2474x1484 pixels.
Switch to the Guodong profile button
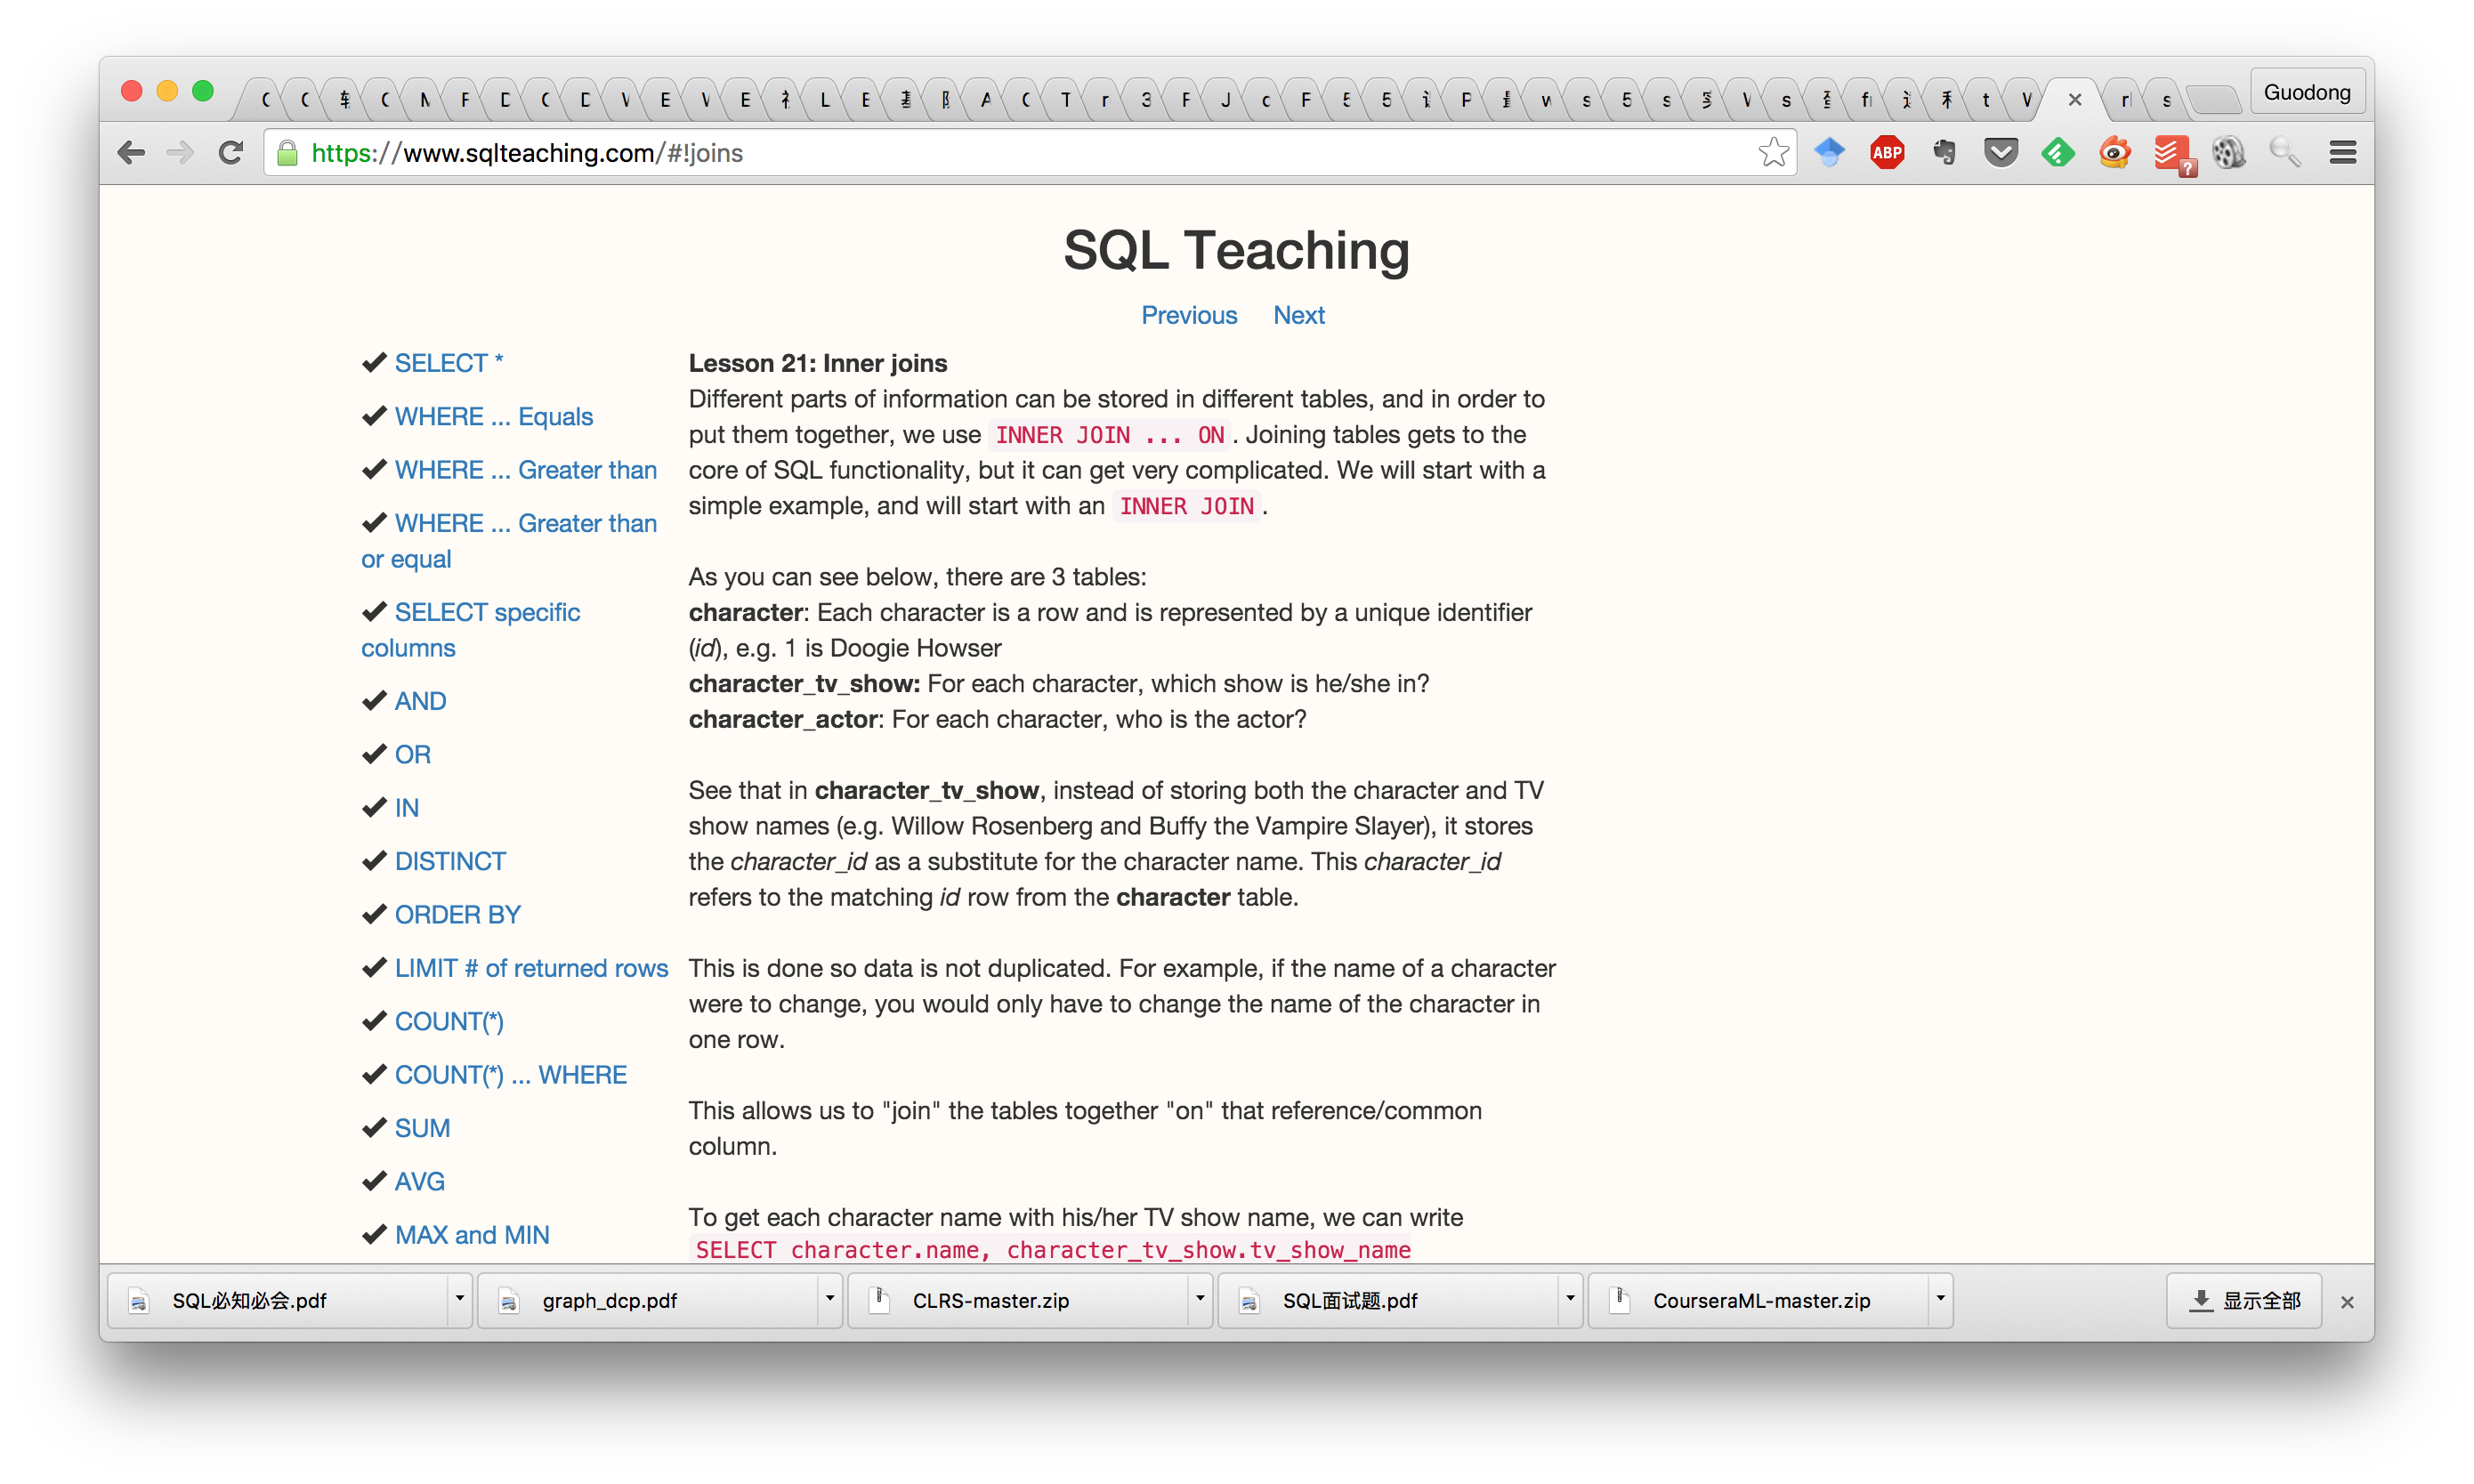[x=2306, y=93]
